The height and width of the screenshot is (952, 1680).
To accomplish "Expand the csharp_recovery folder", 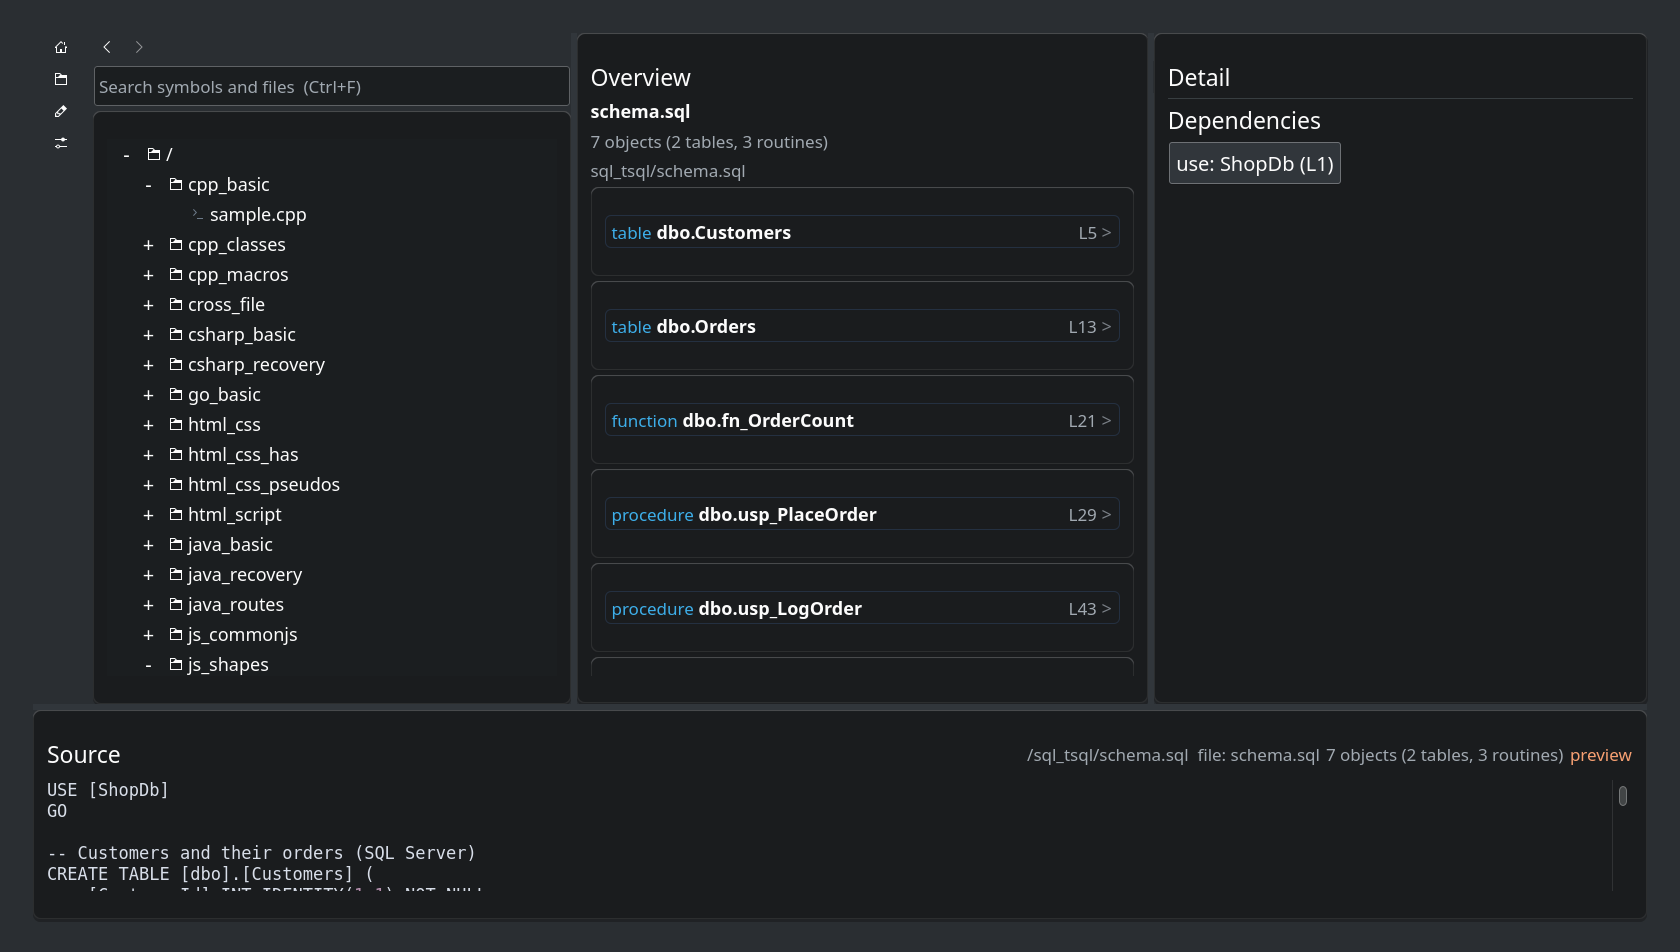I will click(x=148, y=365).
